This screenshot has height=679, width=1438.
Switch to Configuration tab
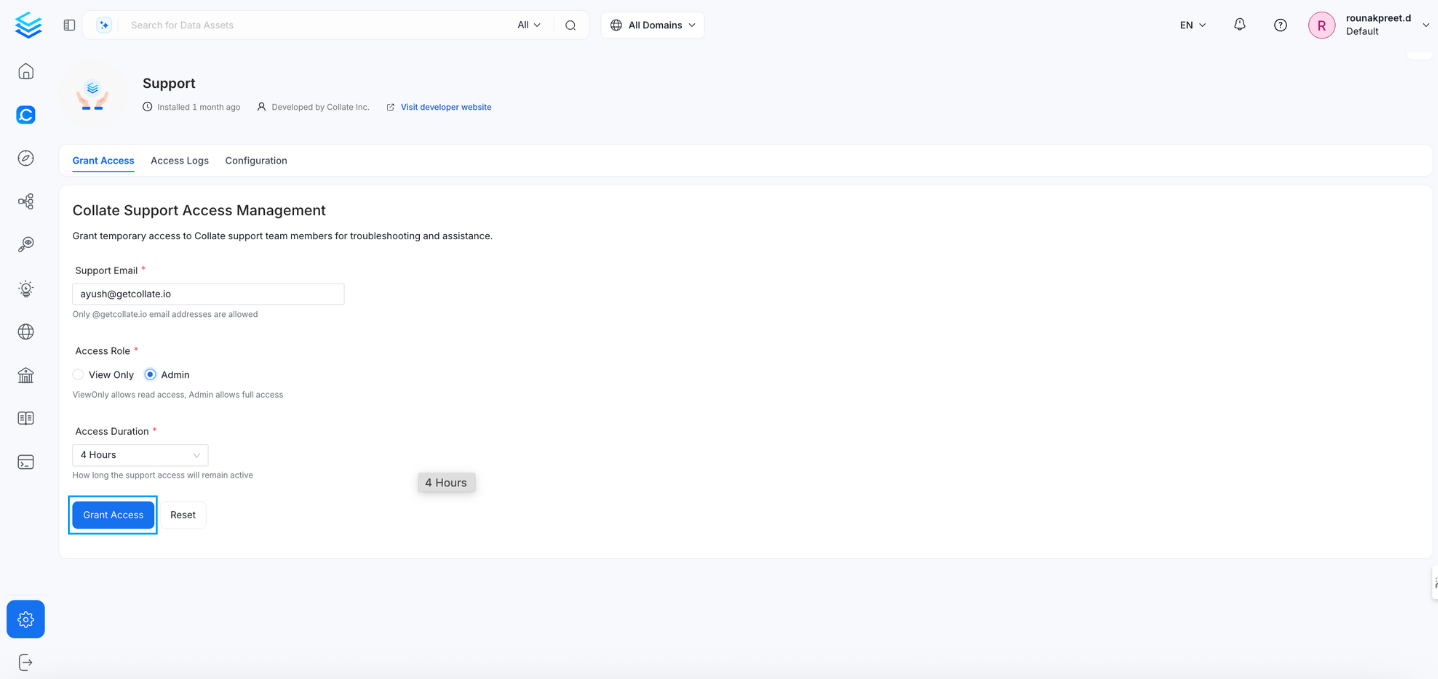[x=256, y=160]
